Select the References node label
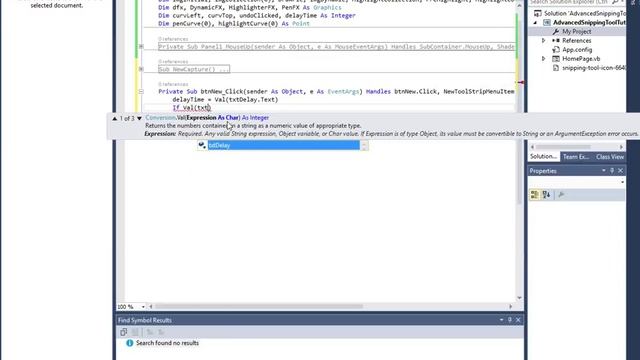 tap(576, 40)
